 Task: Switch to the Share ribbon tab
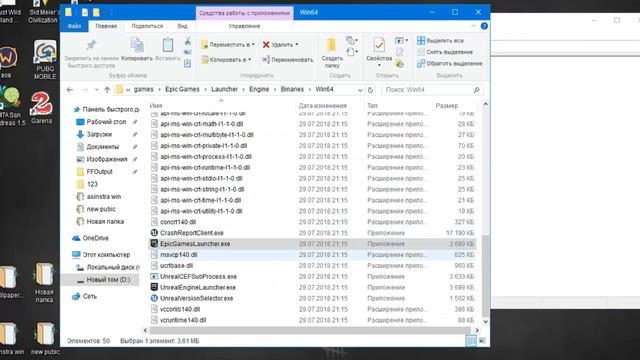pos(147,26)
